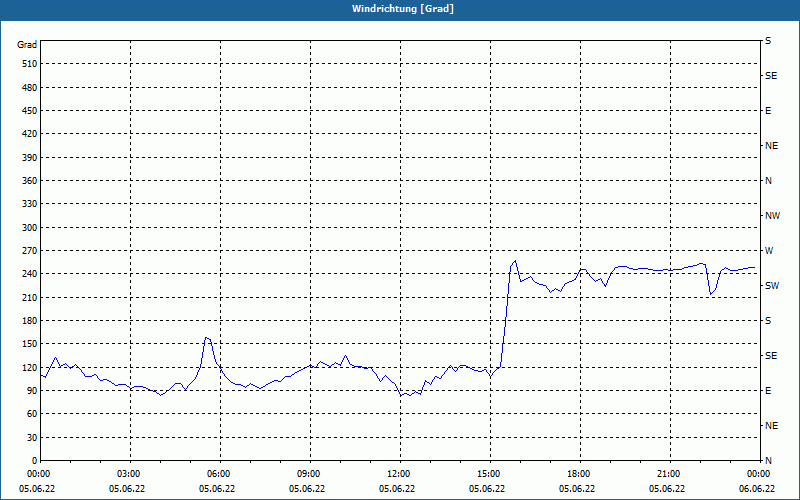Image resolution: width=800 pixels, height=500 pixels.
Task: Select the SW compass direction label
Action: coord(772,286)
